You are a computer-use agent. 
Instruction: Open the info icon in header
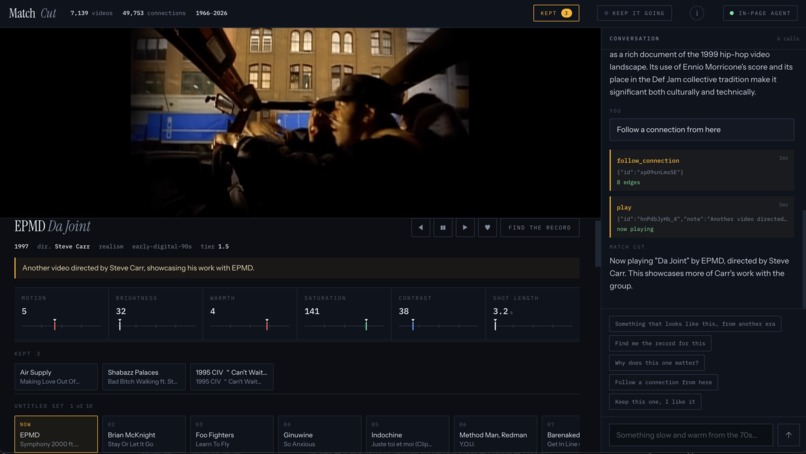coord(697,13)
